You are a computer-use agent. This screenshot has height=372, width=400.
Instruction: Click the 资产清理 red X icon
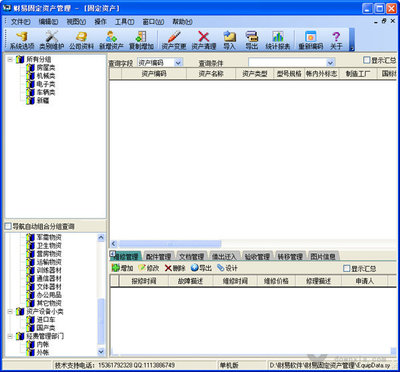click(204, 40)
